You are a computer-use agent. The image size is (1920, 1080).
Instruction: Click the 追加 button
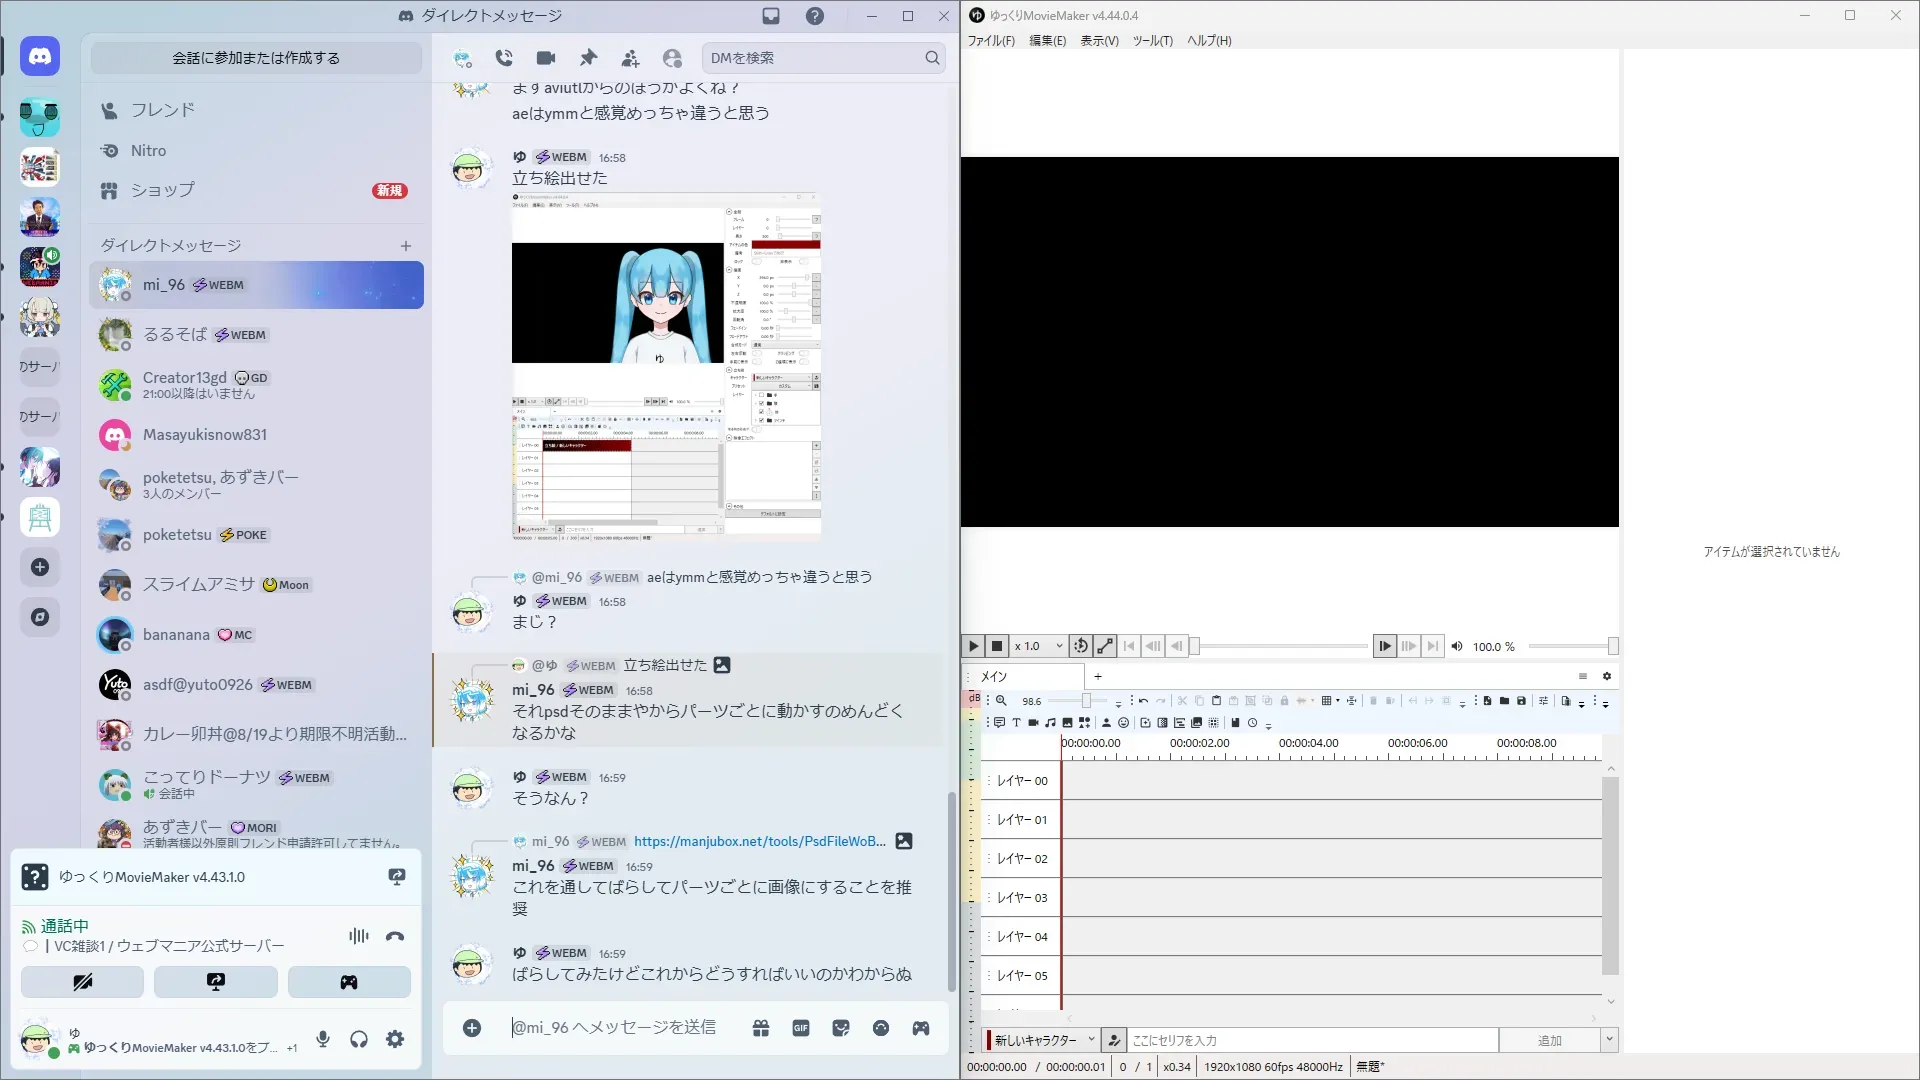click(1549, 1040)
